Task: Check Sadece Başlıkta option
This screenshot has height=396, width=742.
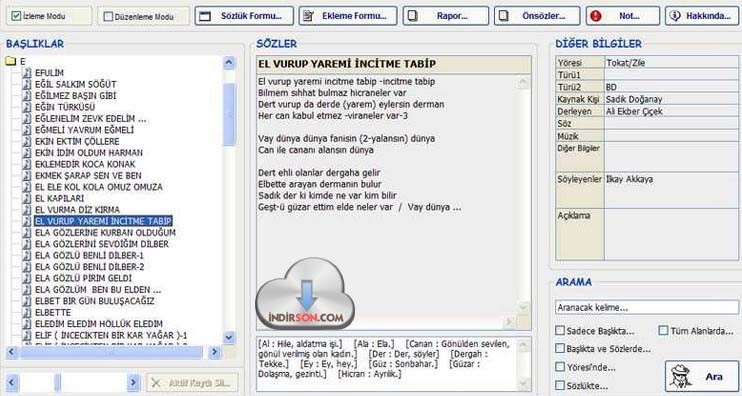Action: pyautogui.click(x=560, y=330)
